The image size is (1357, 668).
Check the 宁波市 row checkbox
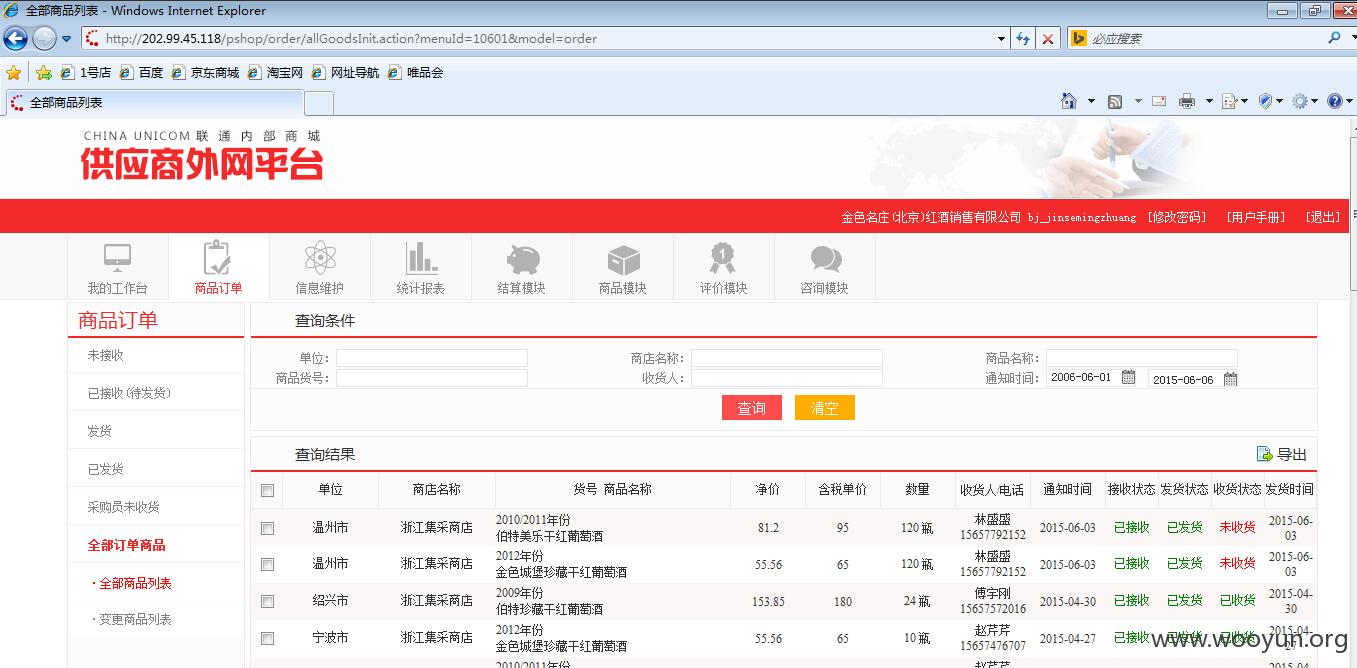[267, 638]
